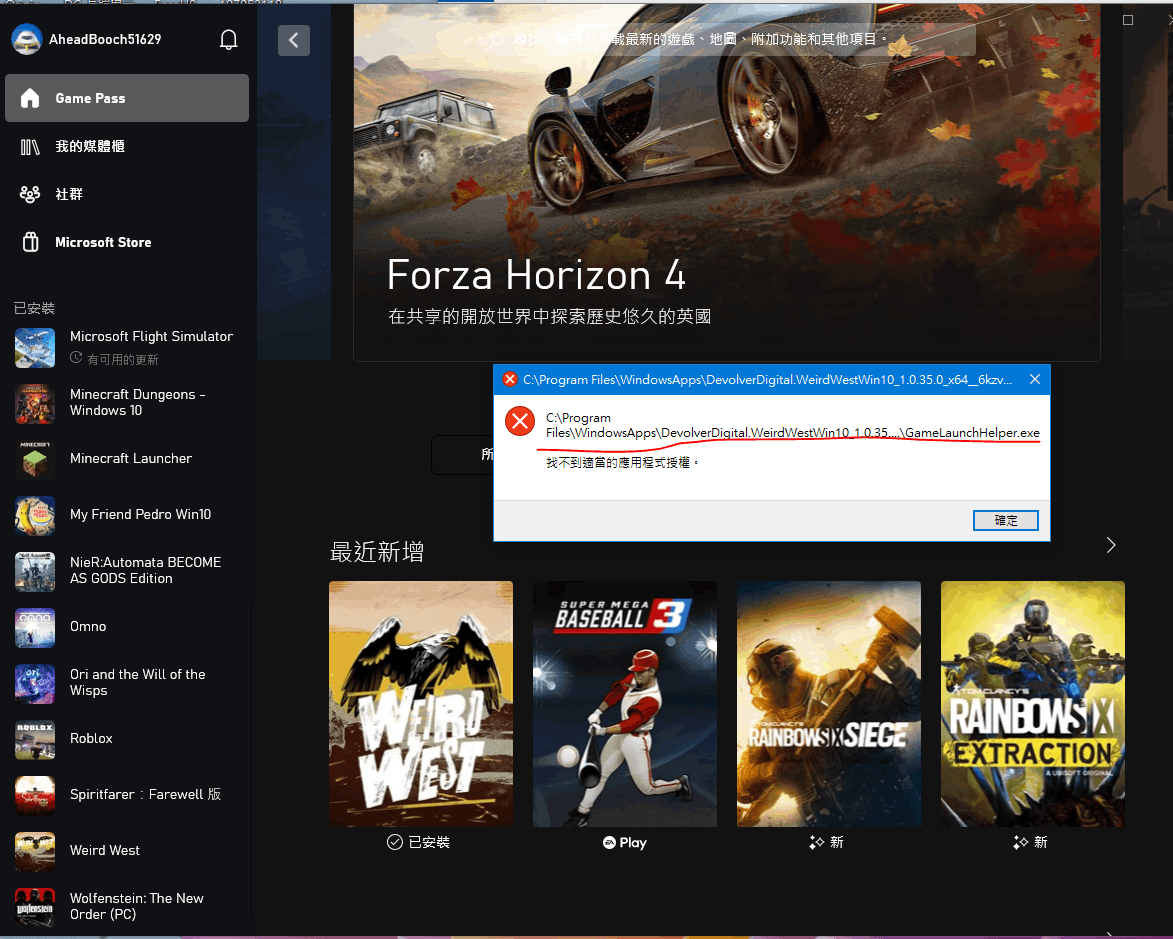The height and width of the screenshot is (939, 1173).
Task: Click the search box at top
Action: tap(729, 39)
